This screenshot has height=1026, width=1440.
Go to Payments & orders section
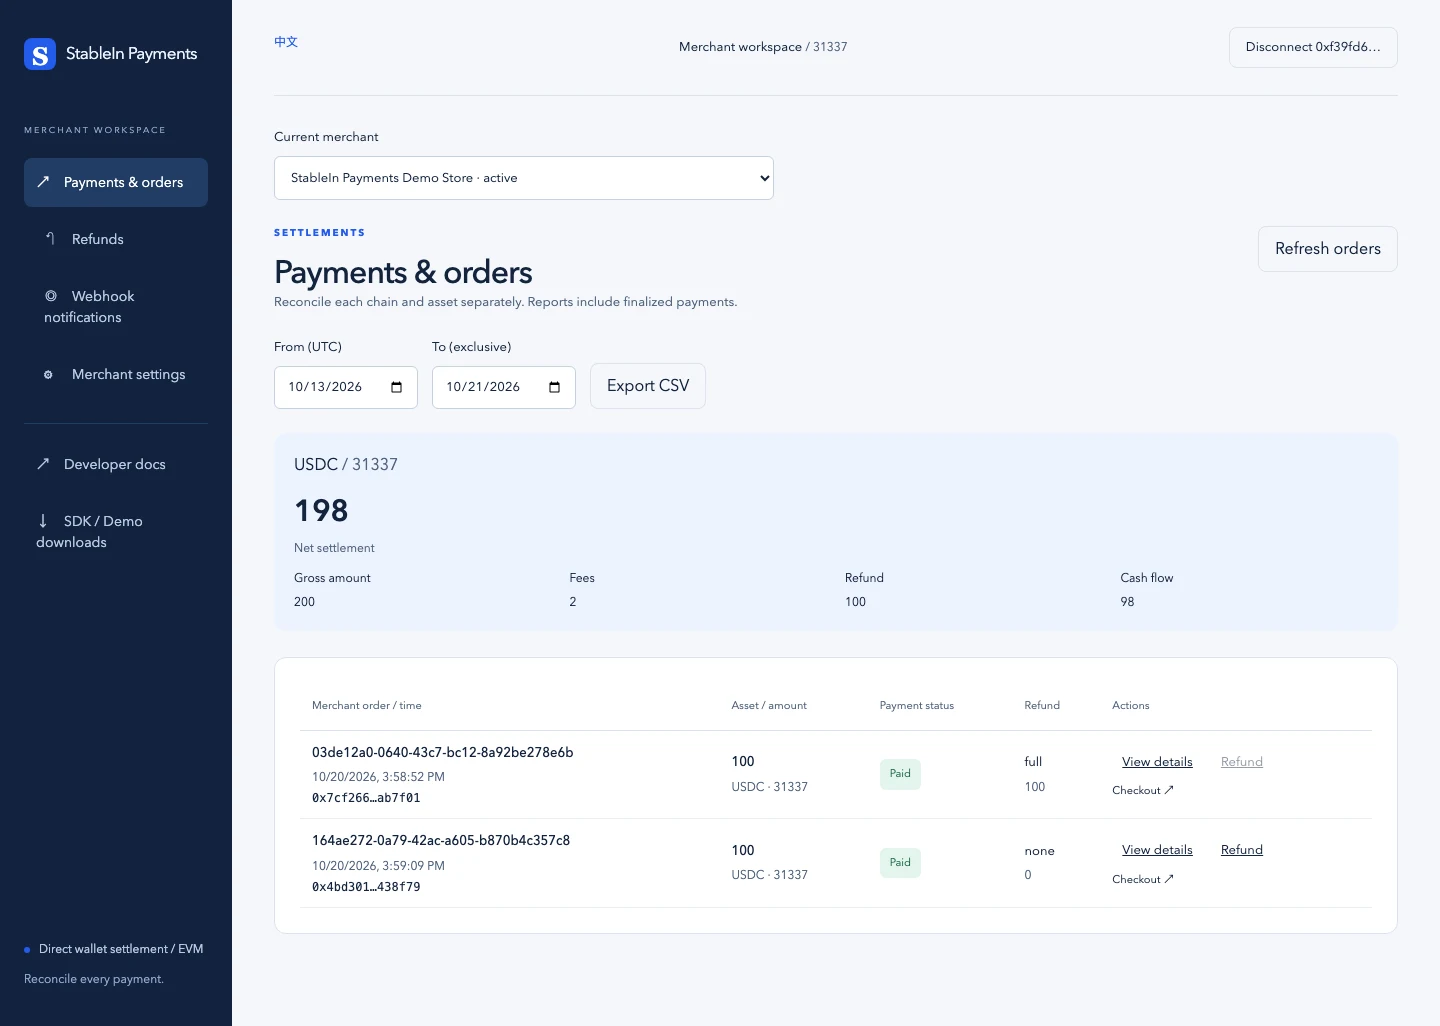tap(116, 183)
